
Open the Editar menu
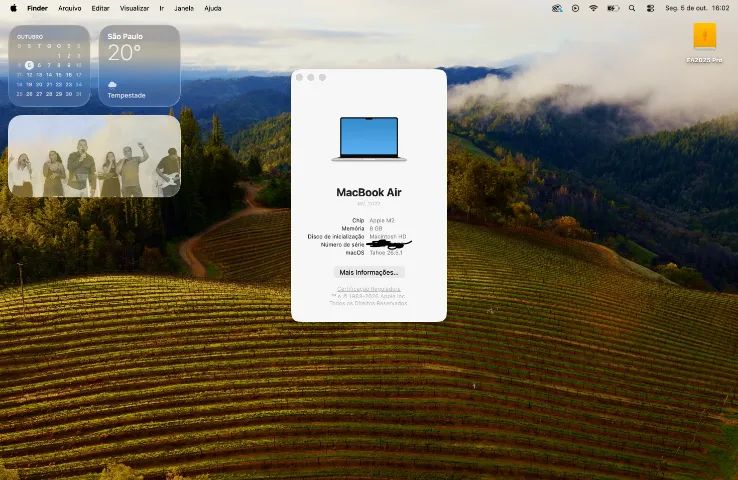[100, 8]
